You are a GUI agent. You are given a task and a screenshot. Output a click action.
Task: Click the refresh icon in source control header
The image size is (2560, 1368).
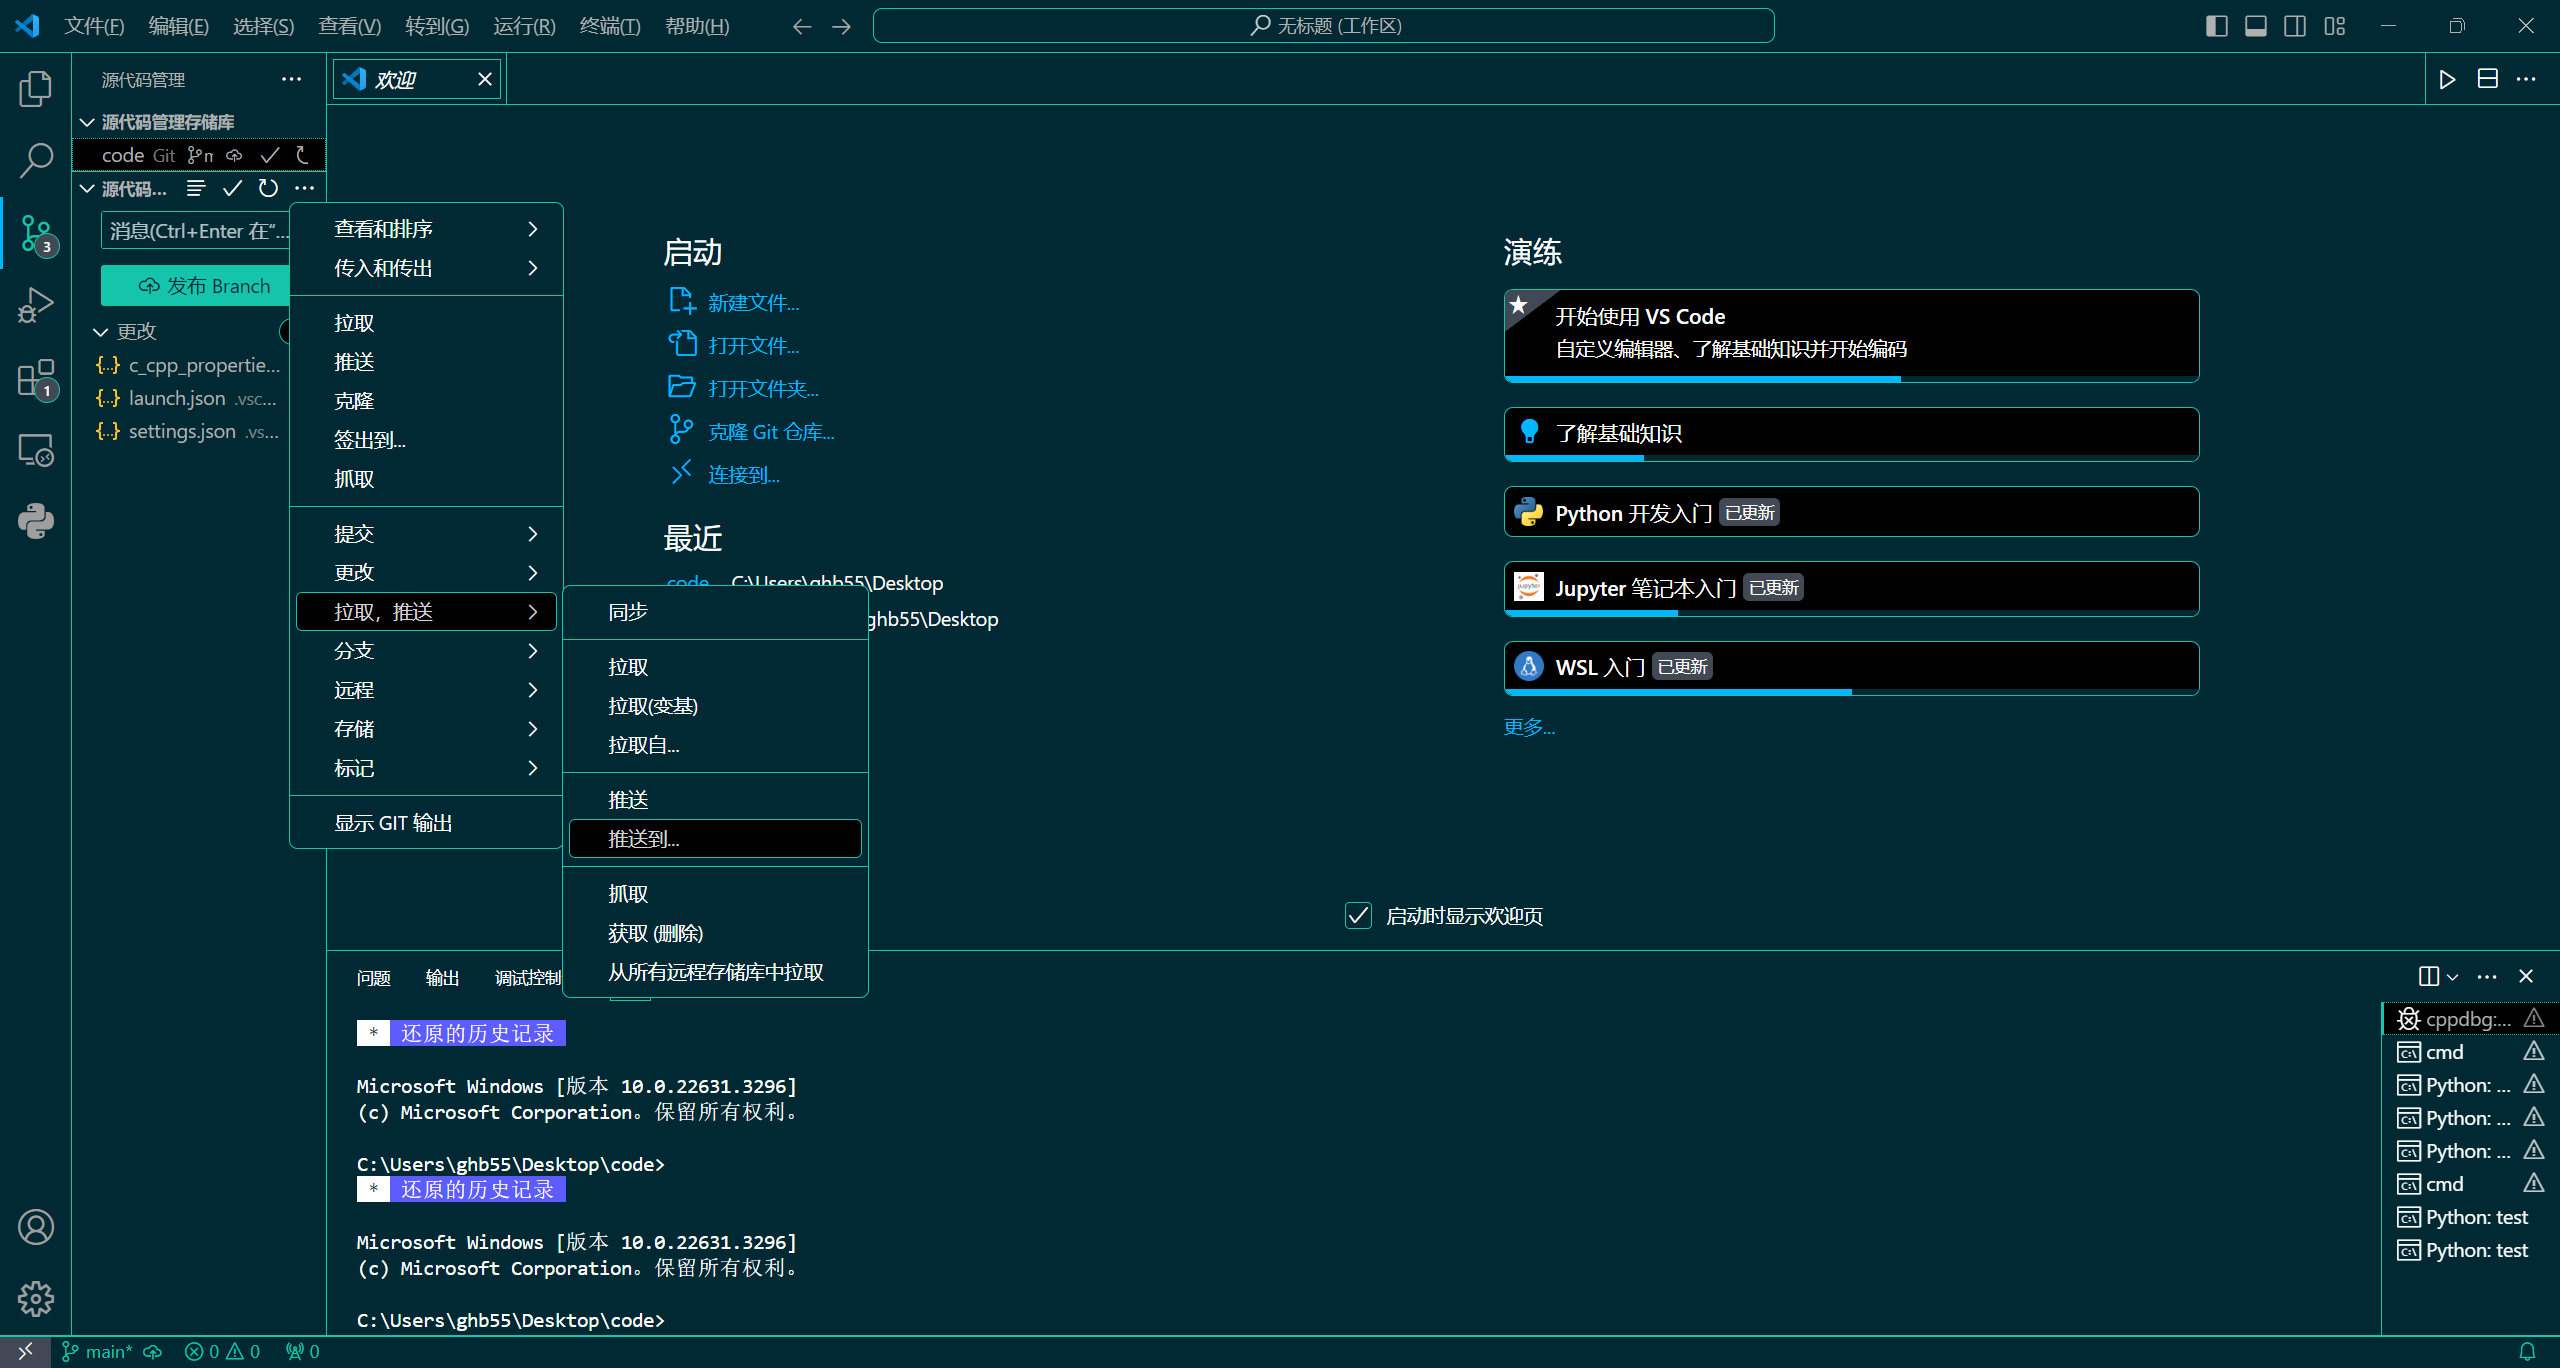tap(268, 188)
